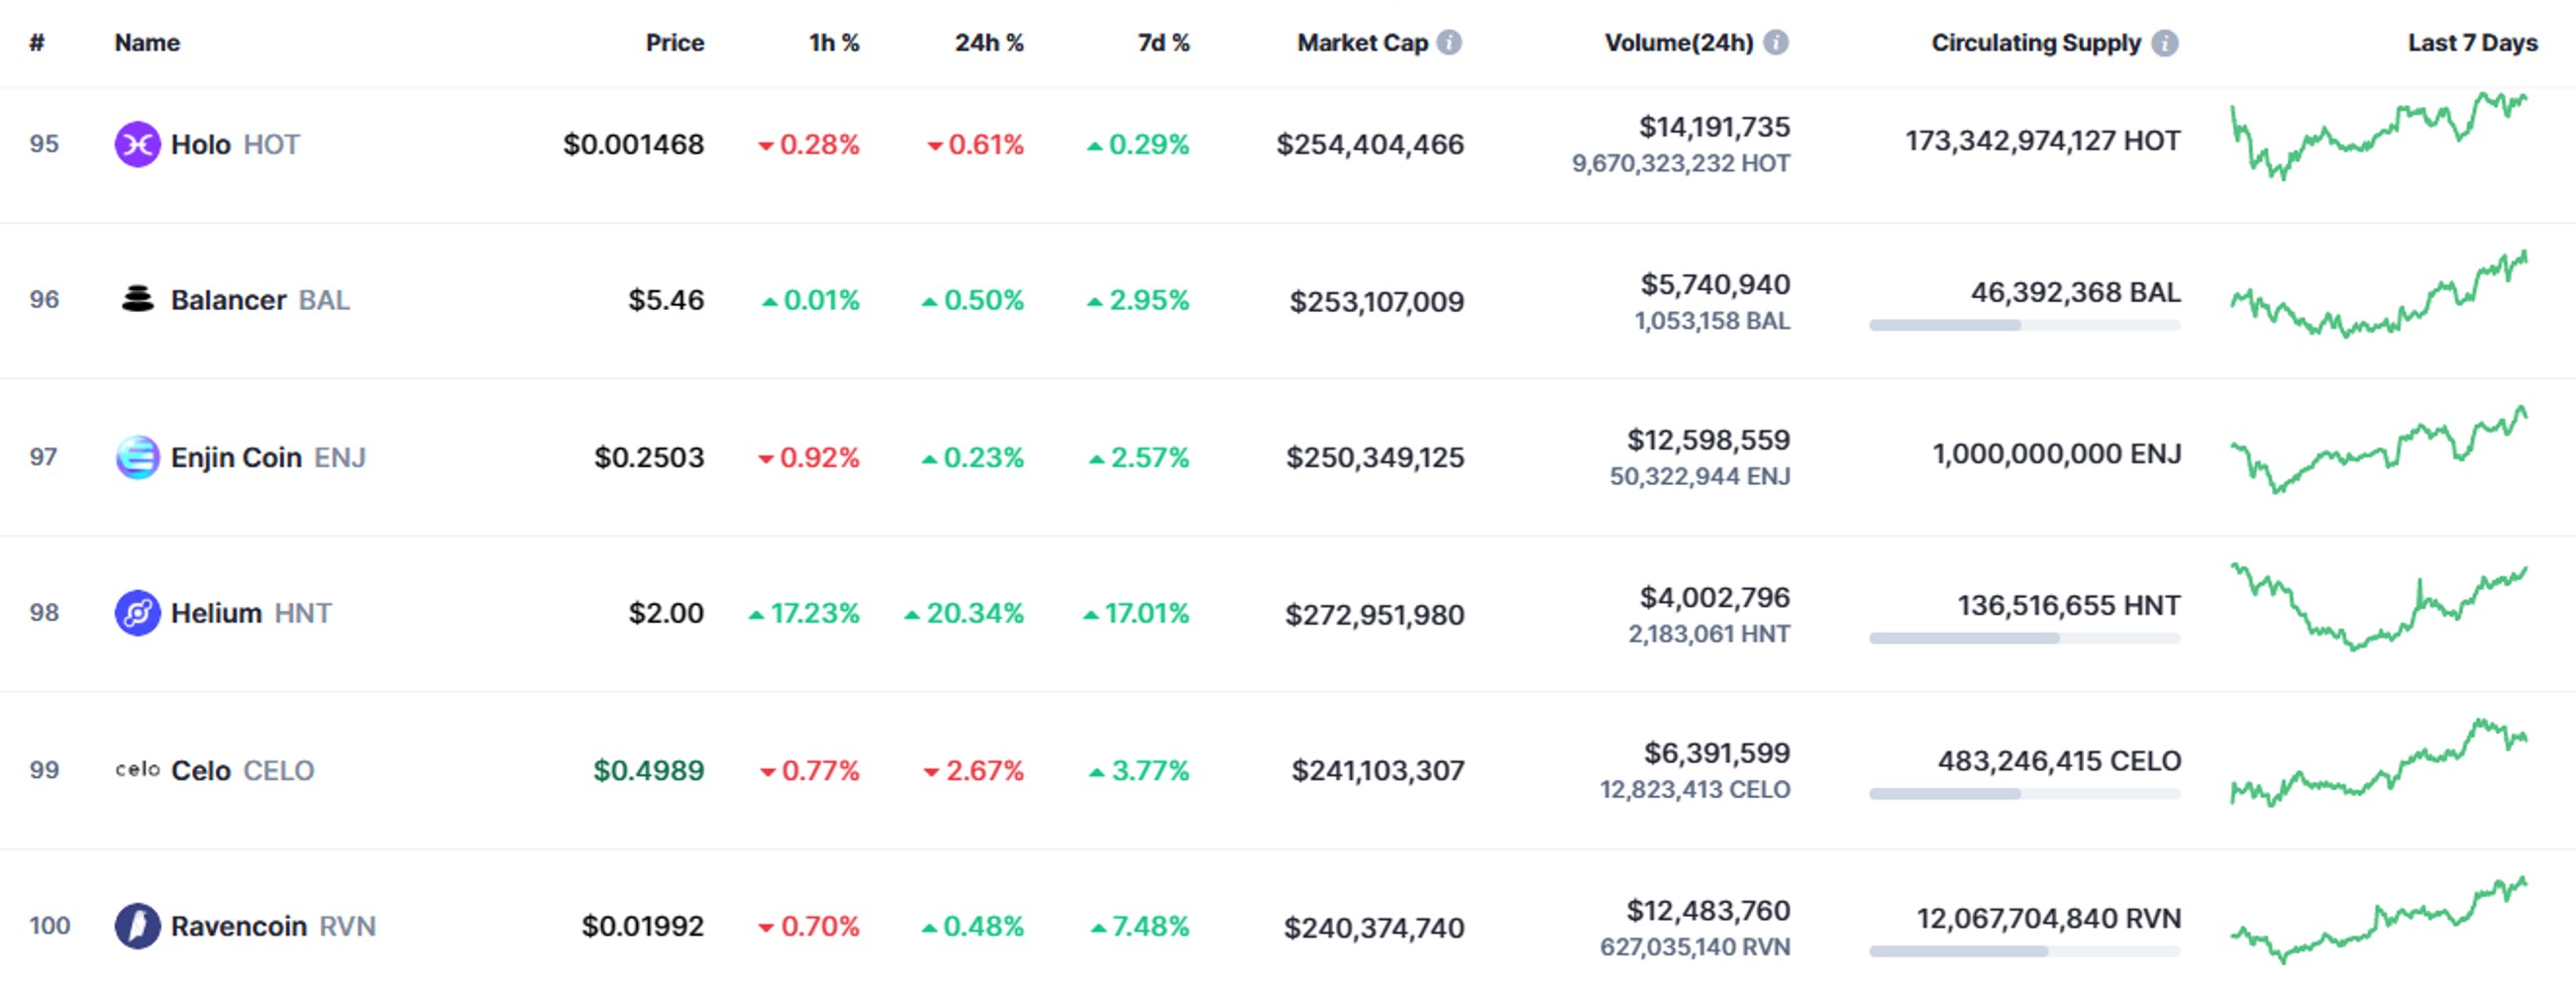Open the Ravencoin RVN coin page

click(x=273, y=926)
